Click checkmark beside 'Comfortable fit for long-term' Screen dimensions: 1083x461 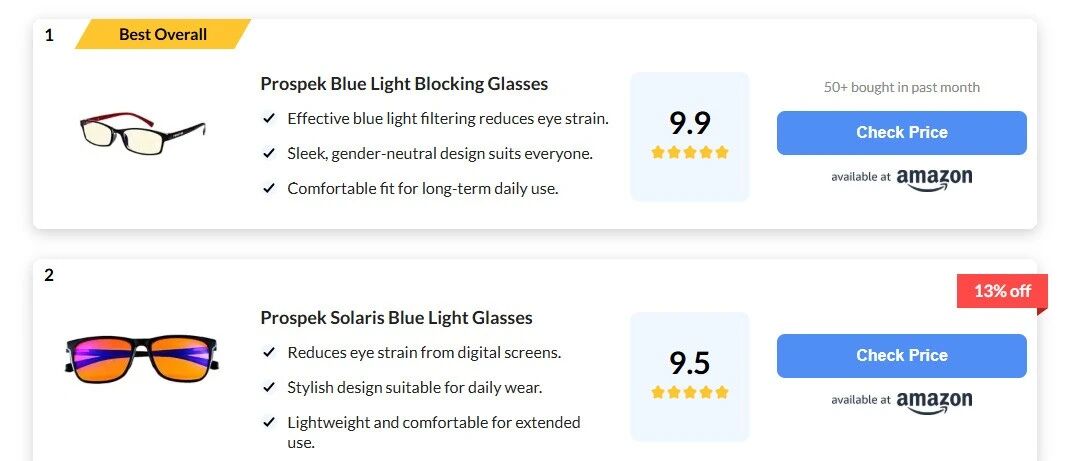269,188
